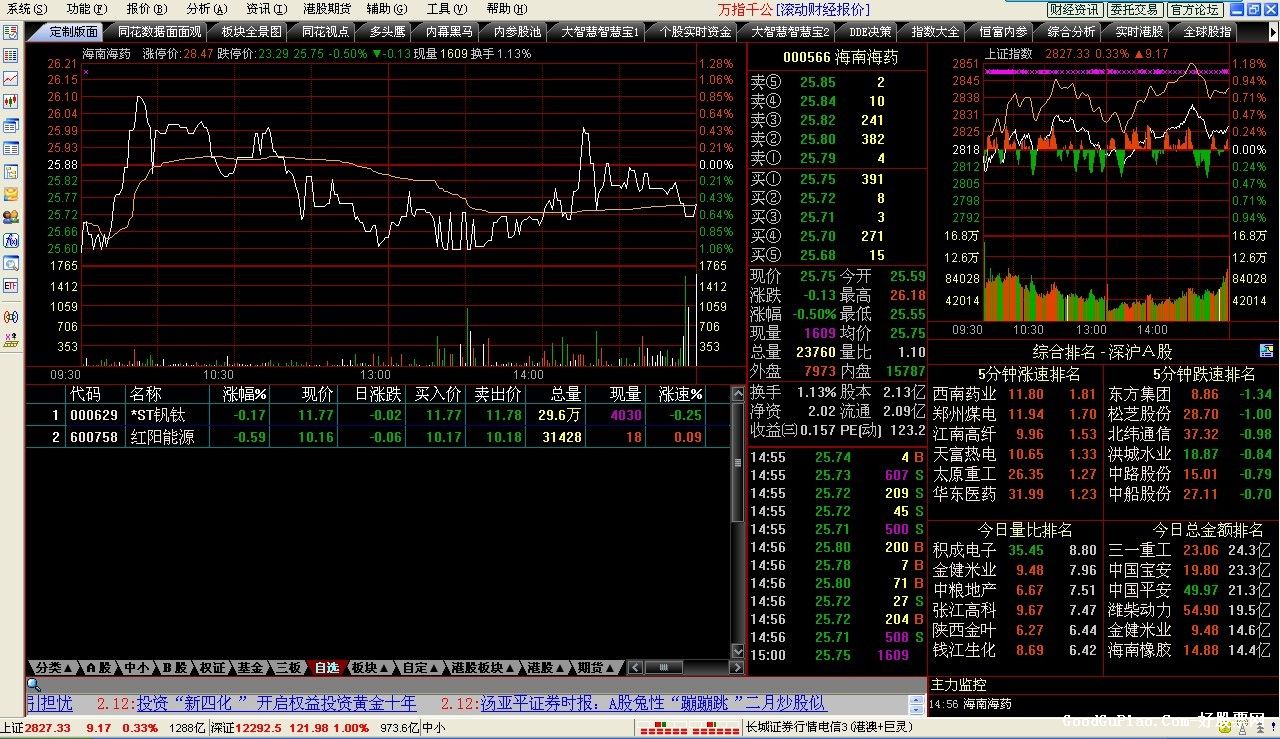
Task: Expand the 港股▲ bottom tab
Action: click(545, 667)
